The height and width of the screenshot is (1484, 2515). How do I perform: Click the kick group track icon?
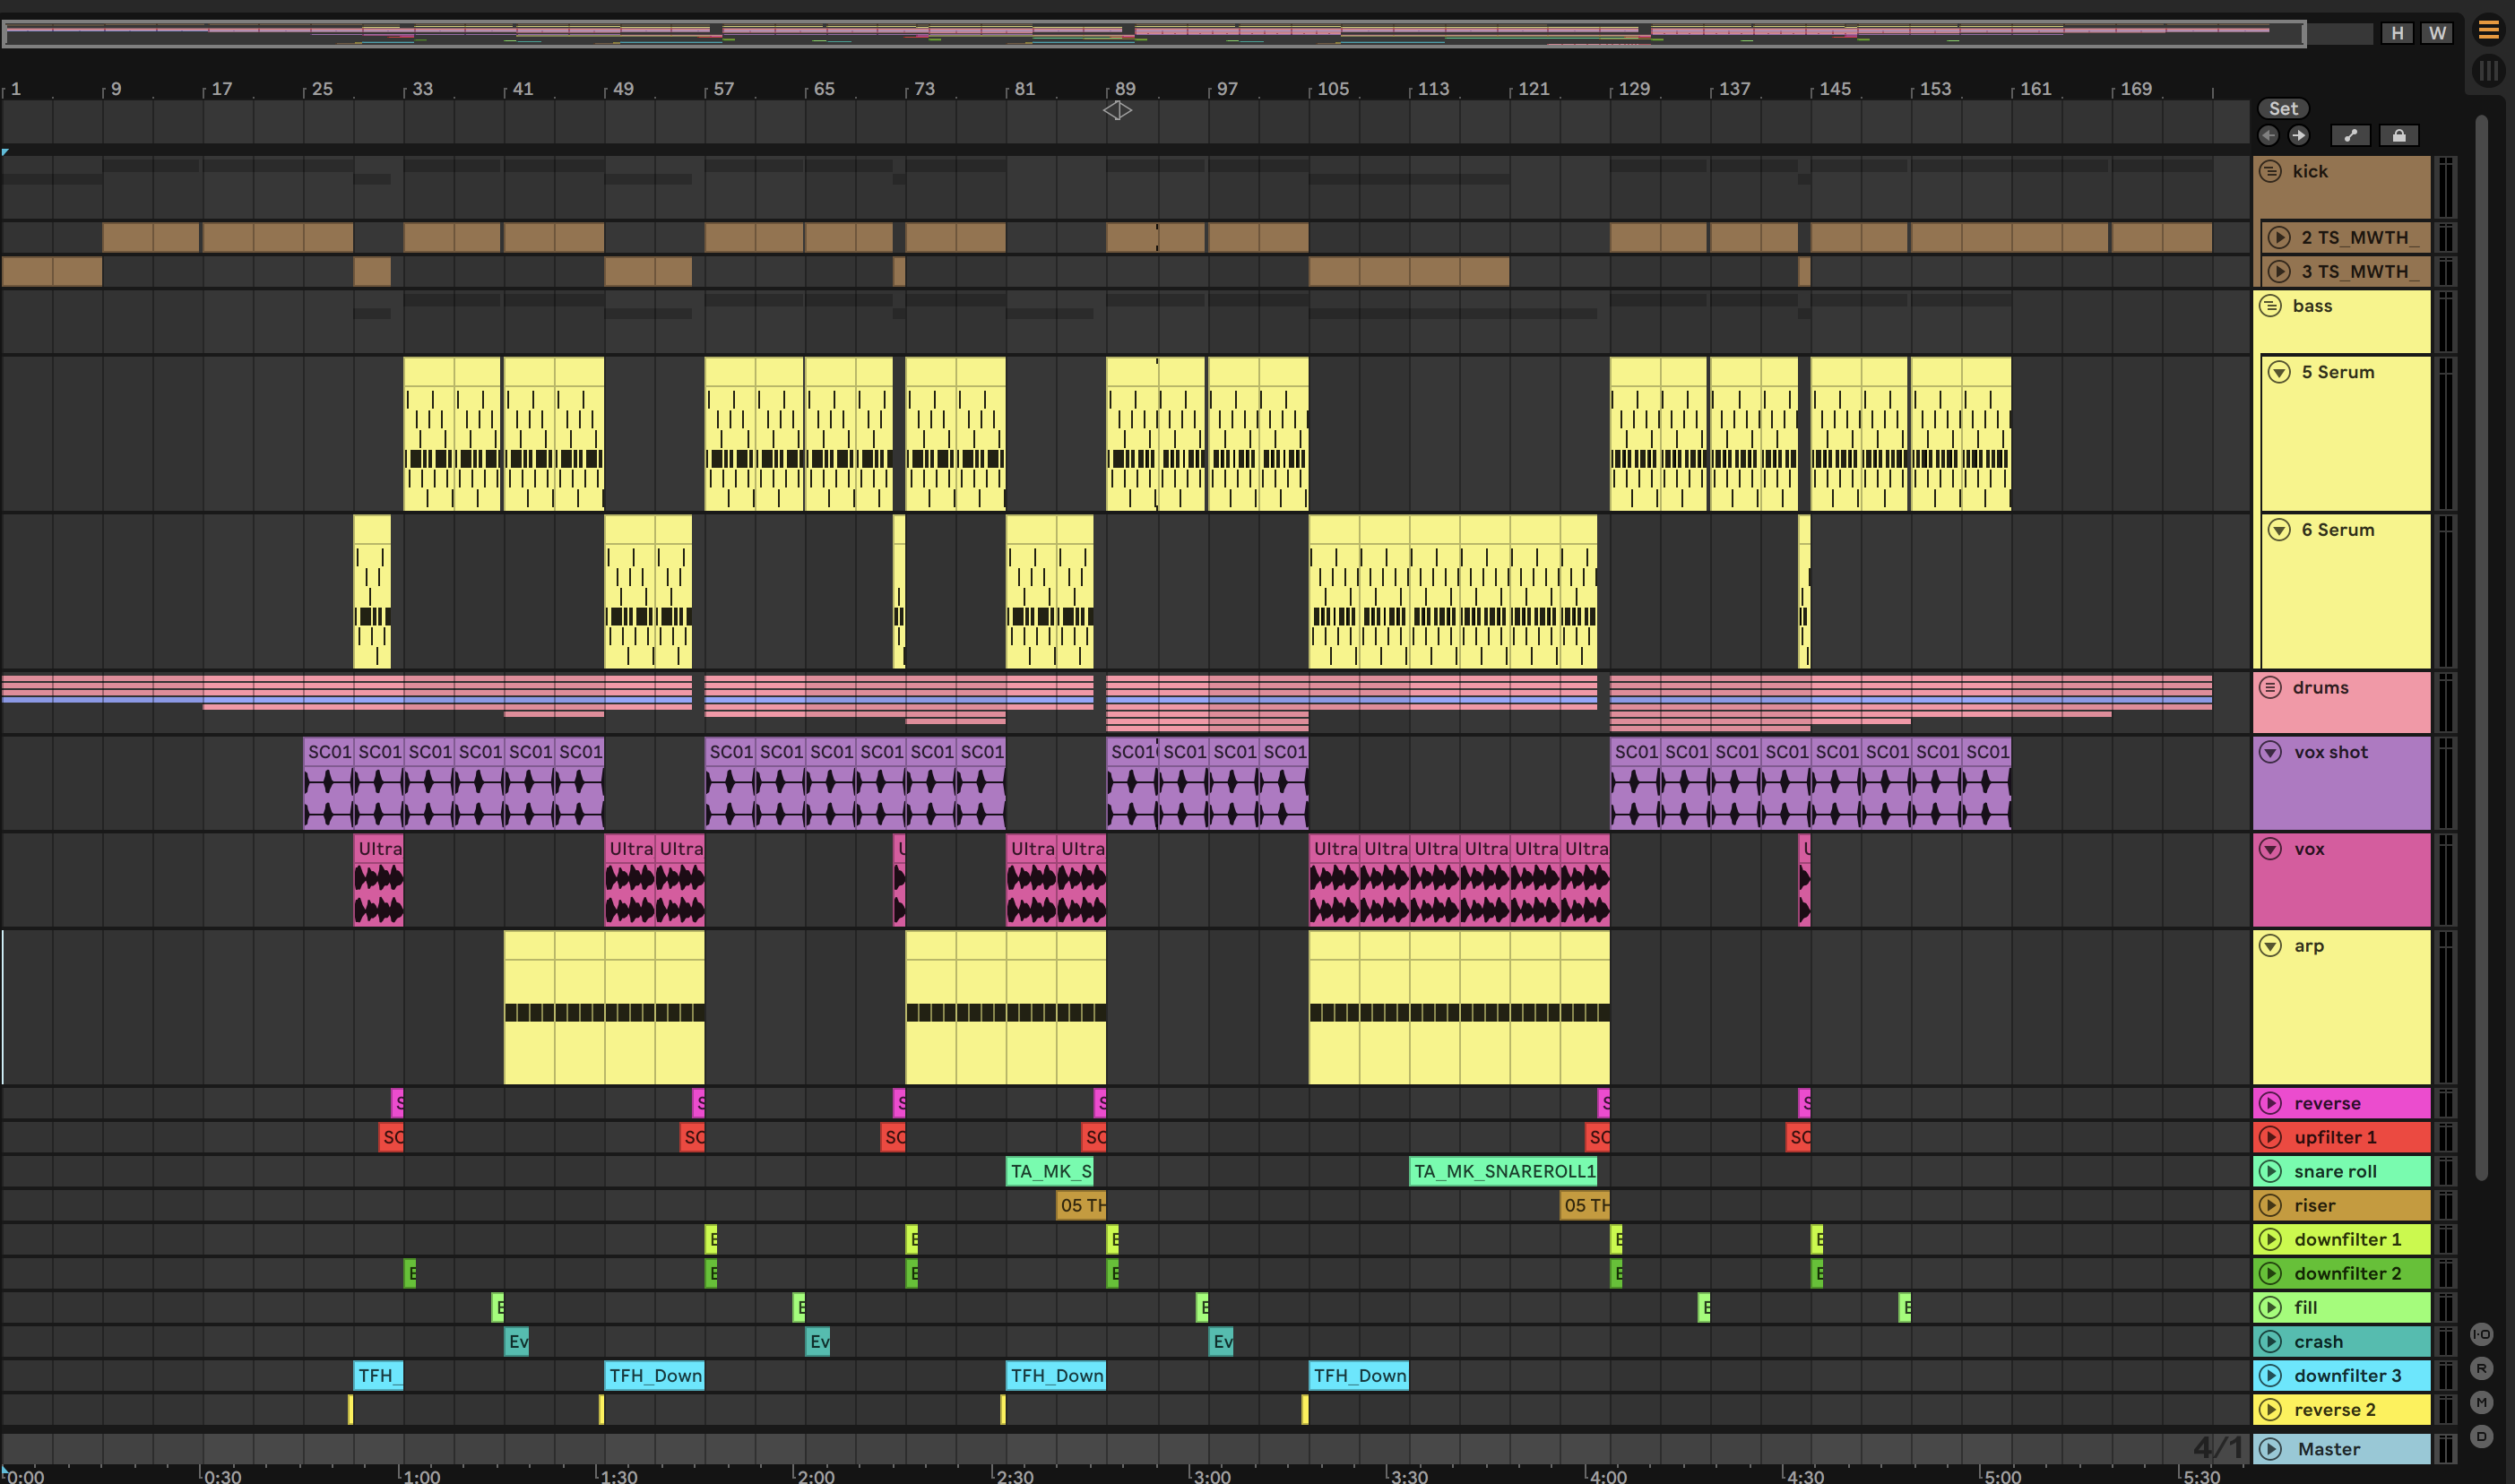(x=2271, y=171)
